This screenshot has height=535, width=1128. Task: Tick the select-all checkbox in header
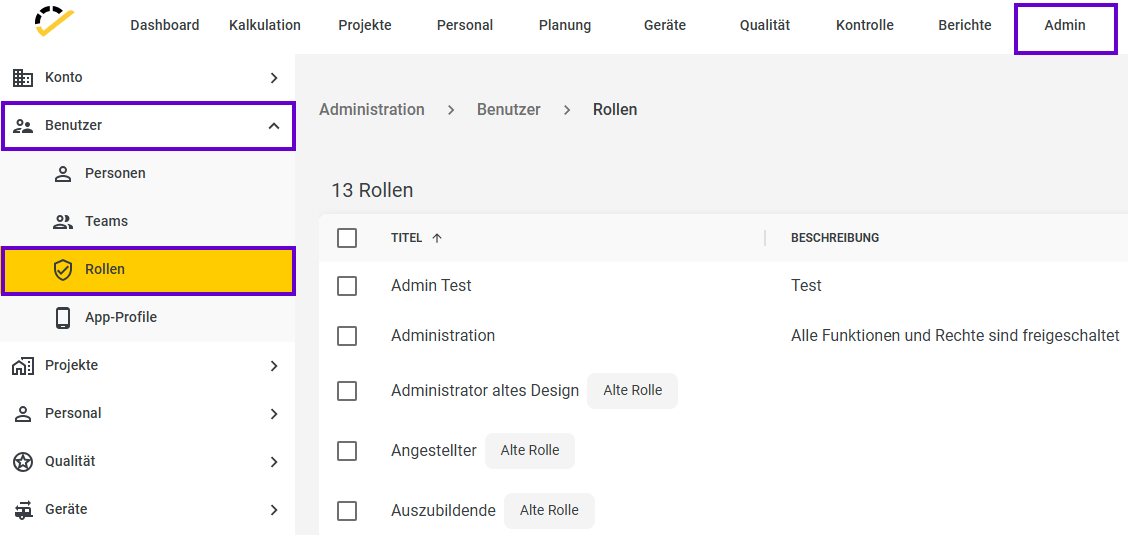tap(347, 238)
